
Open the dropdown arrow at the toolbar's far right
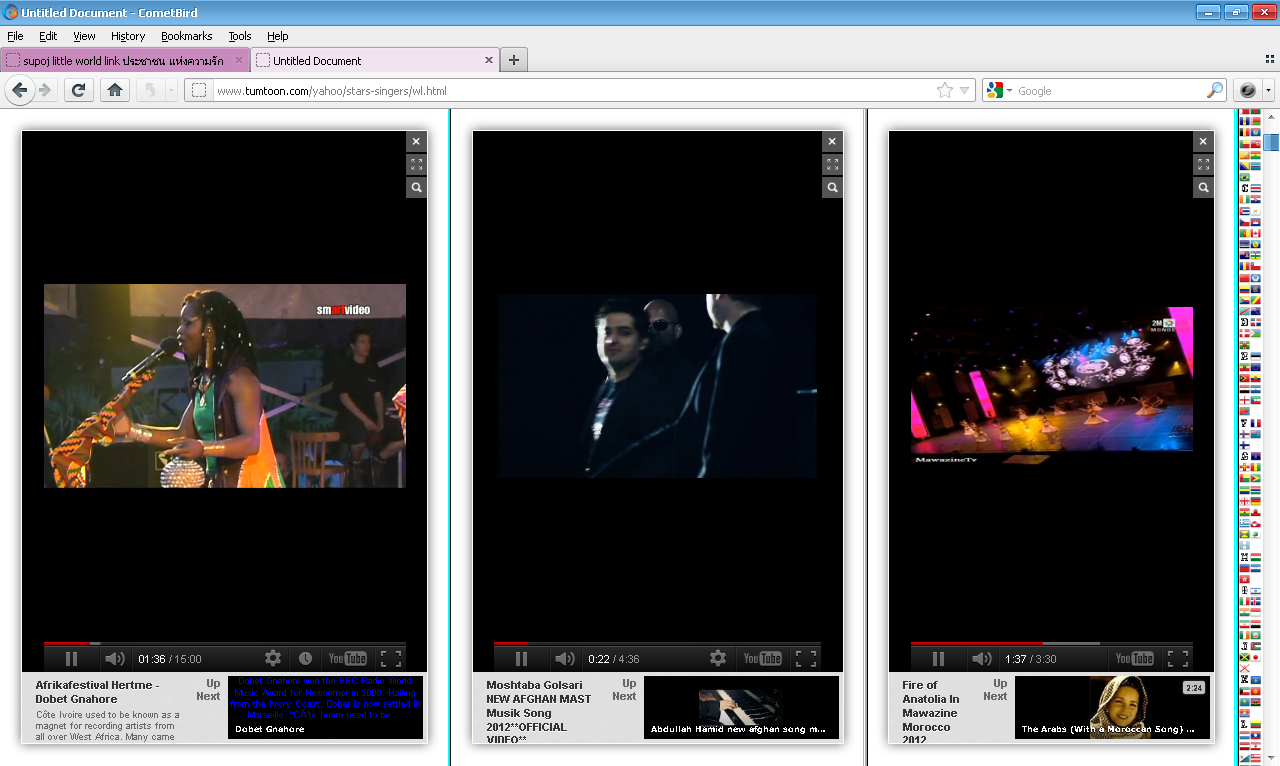(1268, 90)
